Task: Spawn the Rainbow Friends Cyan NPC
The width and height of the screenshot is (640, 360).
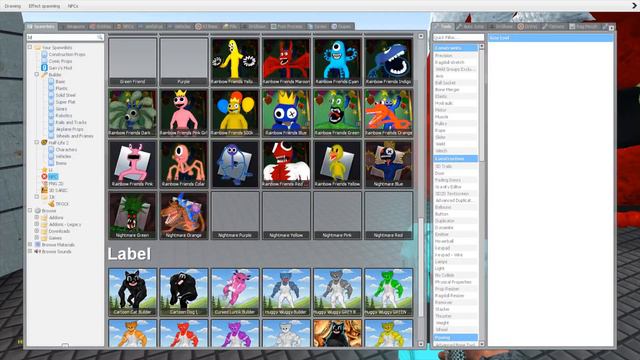Action: (x=337, y=62)
